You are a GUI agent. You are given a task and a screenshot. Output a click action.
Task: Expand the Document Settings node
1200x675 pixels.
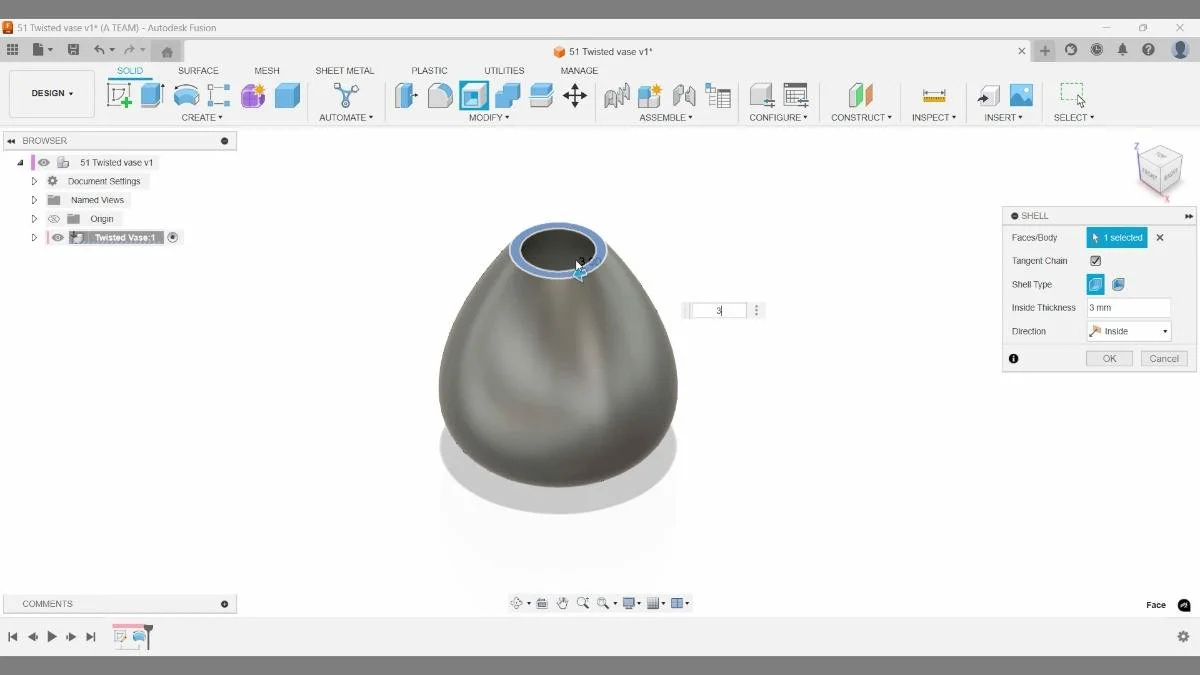tap(33, 180)
